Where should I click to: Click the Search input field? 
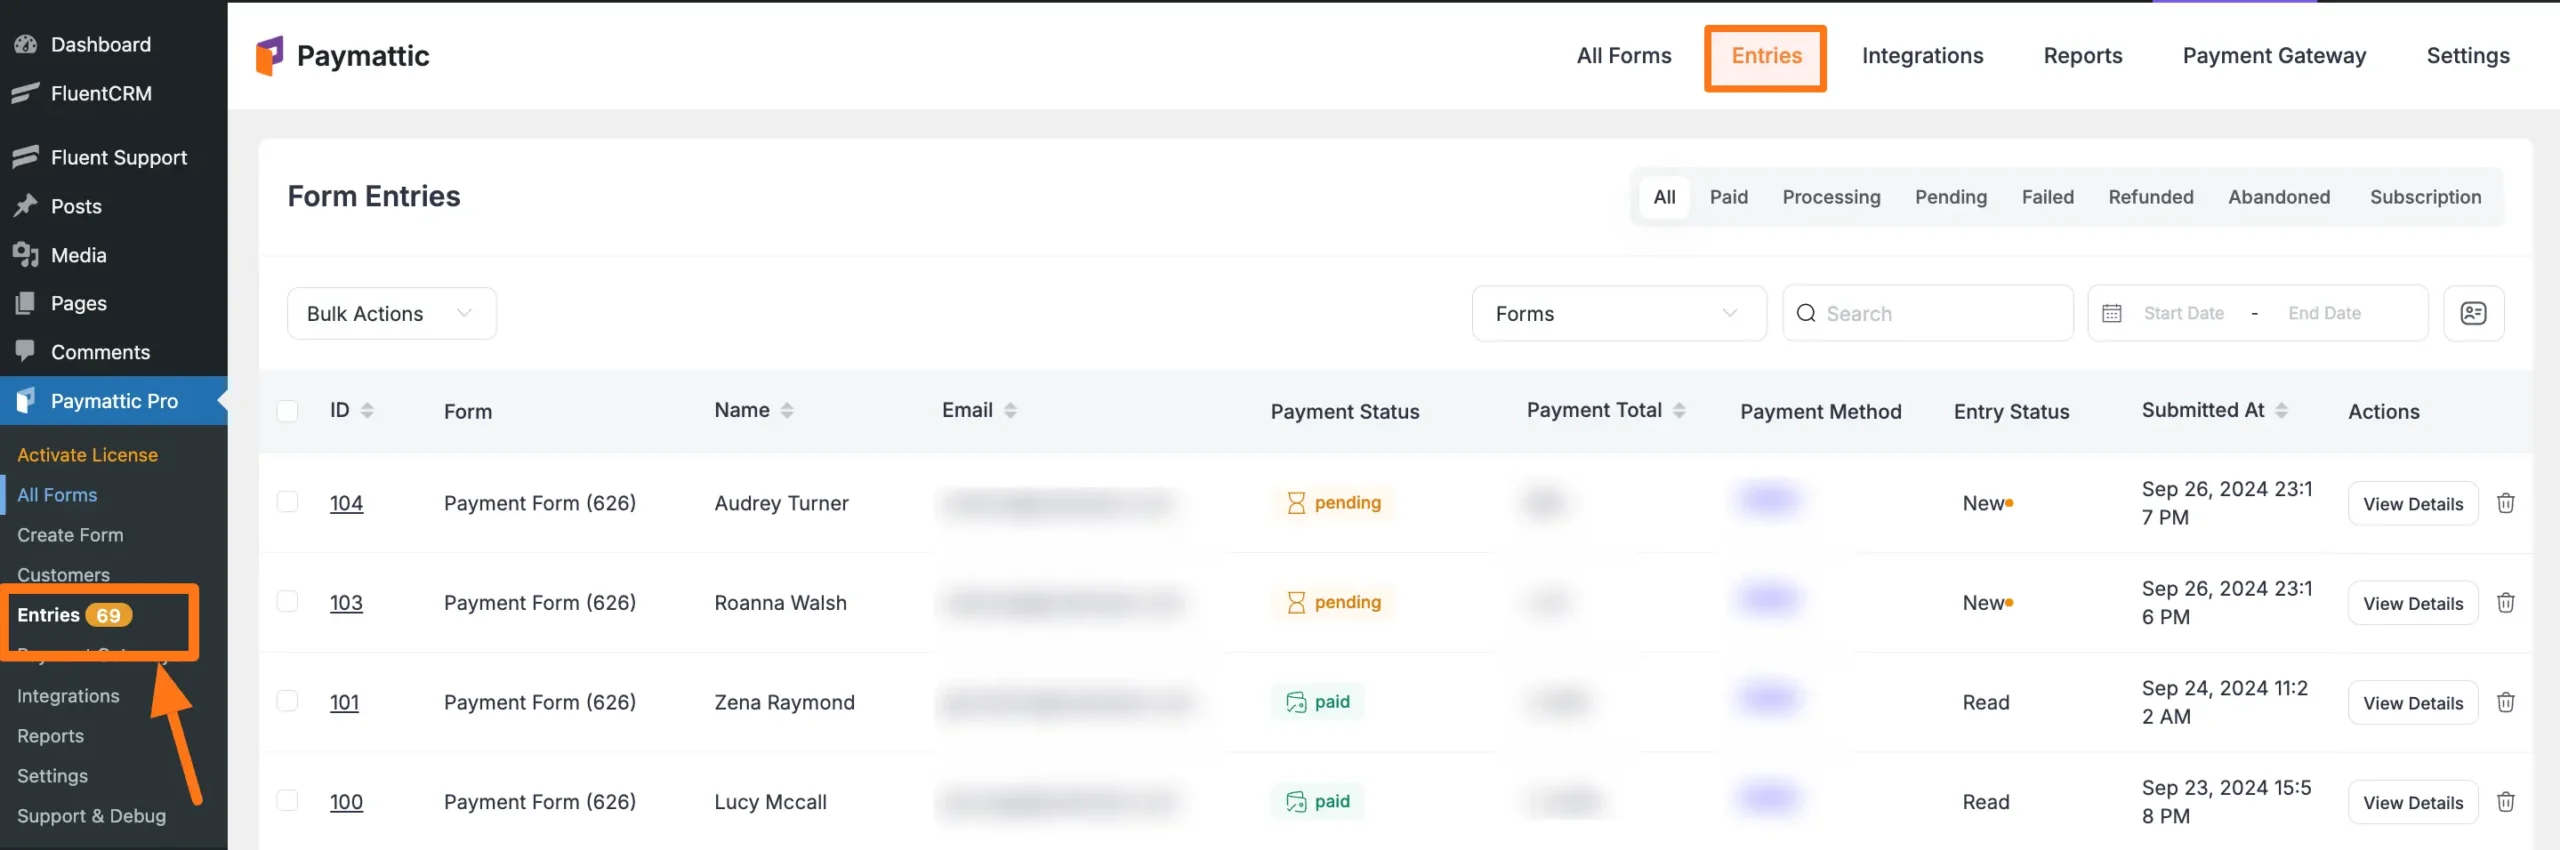(x=1927, y=313)
